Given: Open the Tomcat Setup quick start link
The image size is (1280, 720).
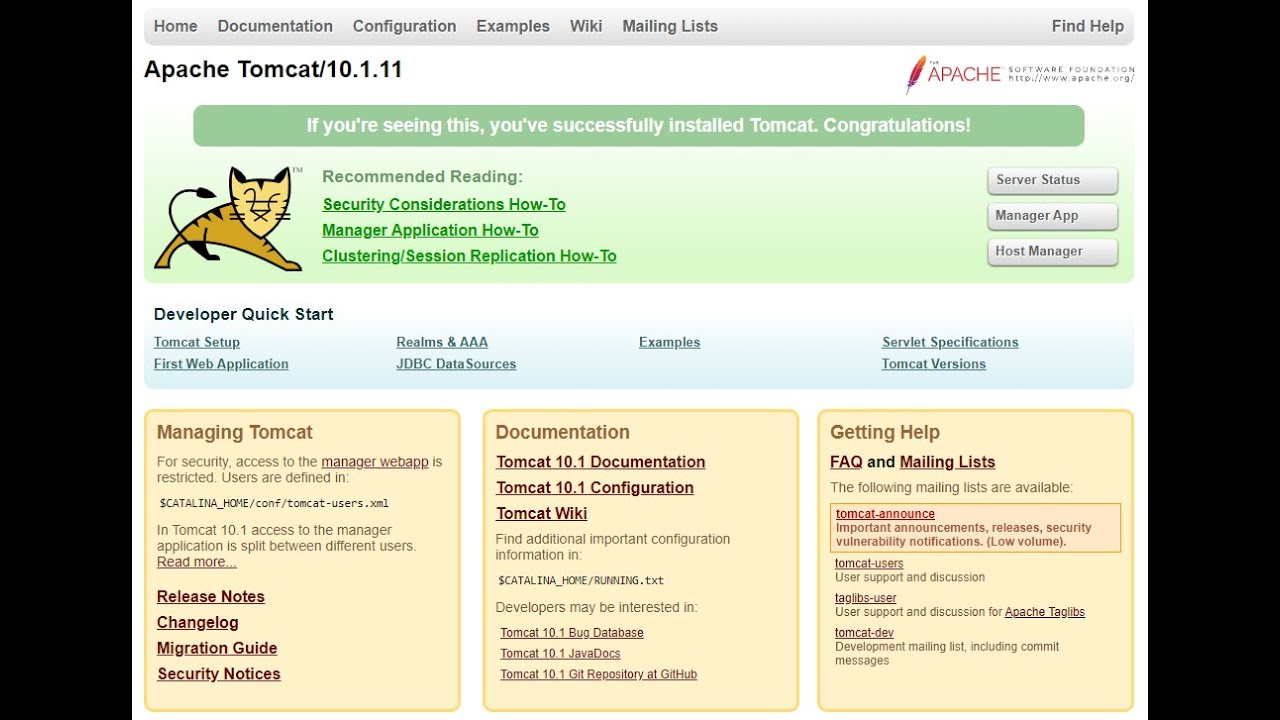Looking at the screenshot, I should click(x=197, y=342).
